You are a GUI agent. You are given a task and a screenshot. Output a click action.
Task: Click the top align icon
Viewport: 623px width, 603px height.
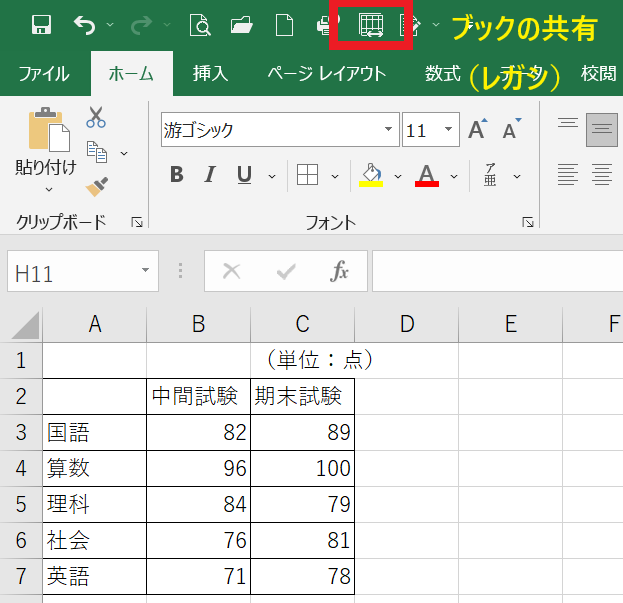click(568, 122)
